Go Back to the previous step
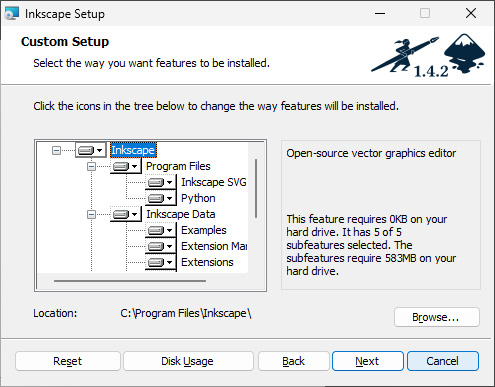495x387 pixels. (x=294, y=361)
